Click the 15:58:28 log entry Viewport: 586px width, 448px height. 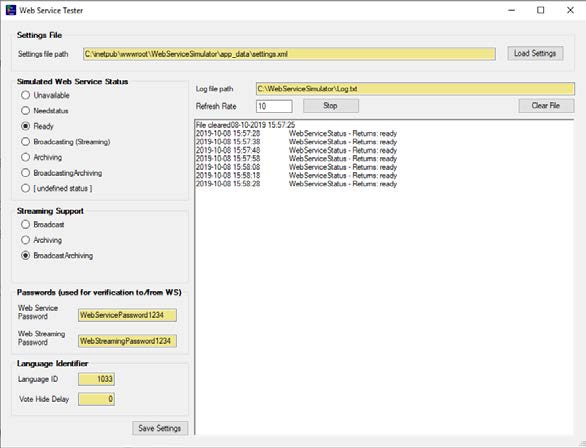[x=296, y=184]
